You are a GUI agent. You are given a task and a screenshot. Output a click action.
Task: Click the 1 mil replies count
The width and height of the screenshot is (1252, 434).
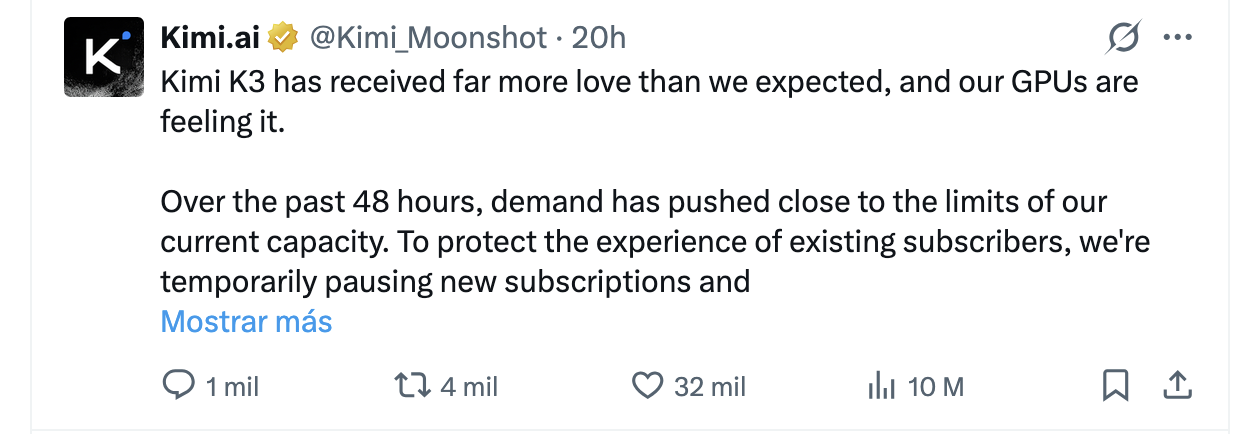click(231, 386)
